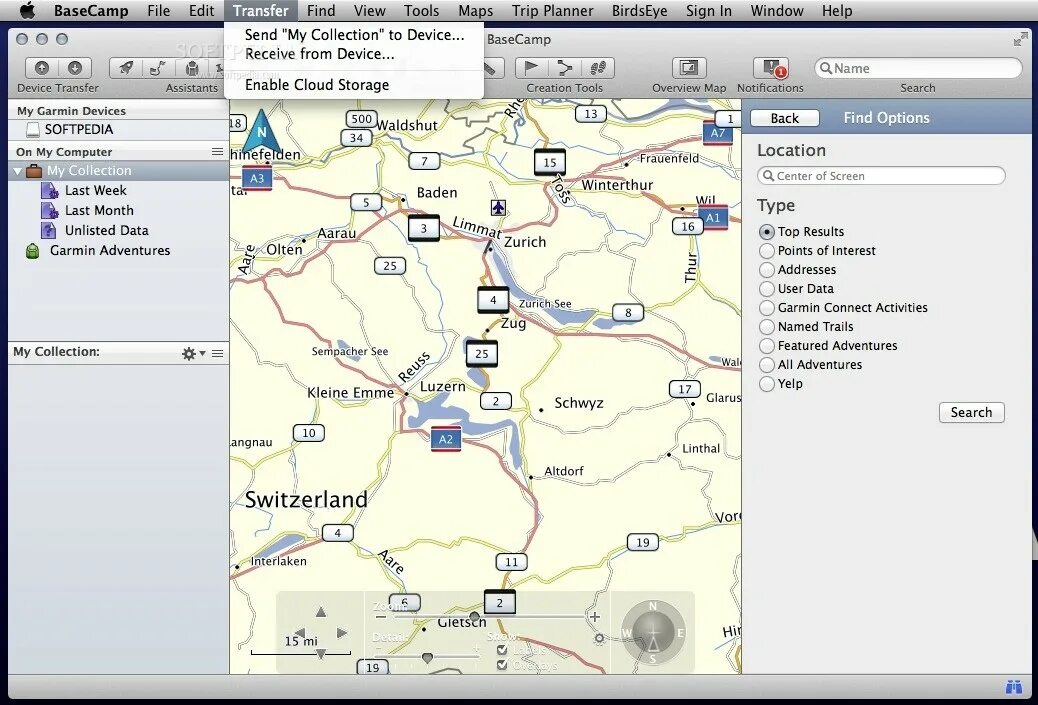Select Top Results radio button

pos(767,232)
